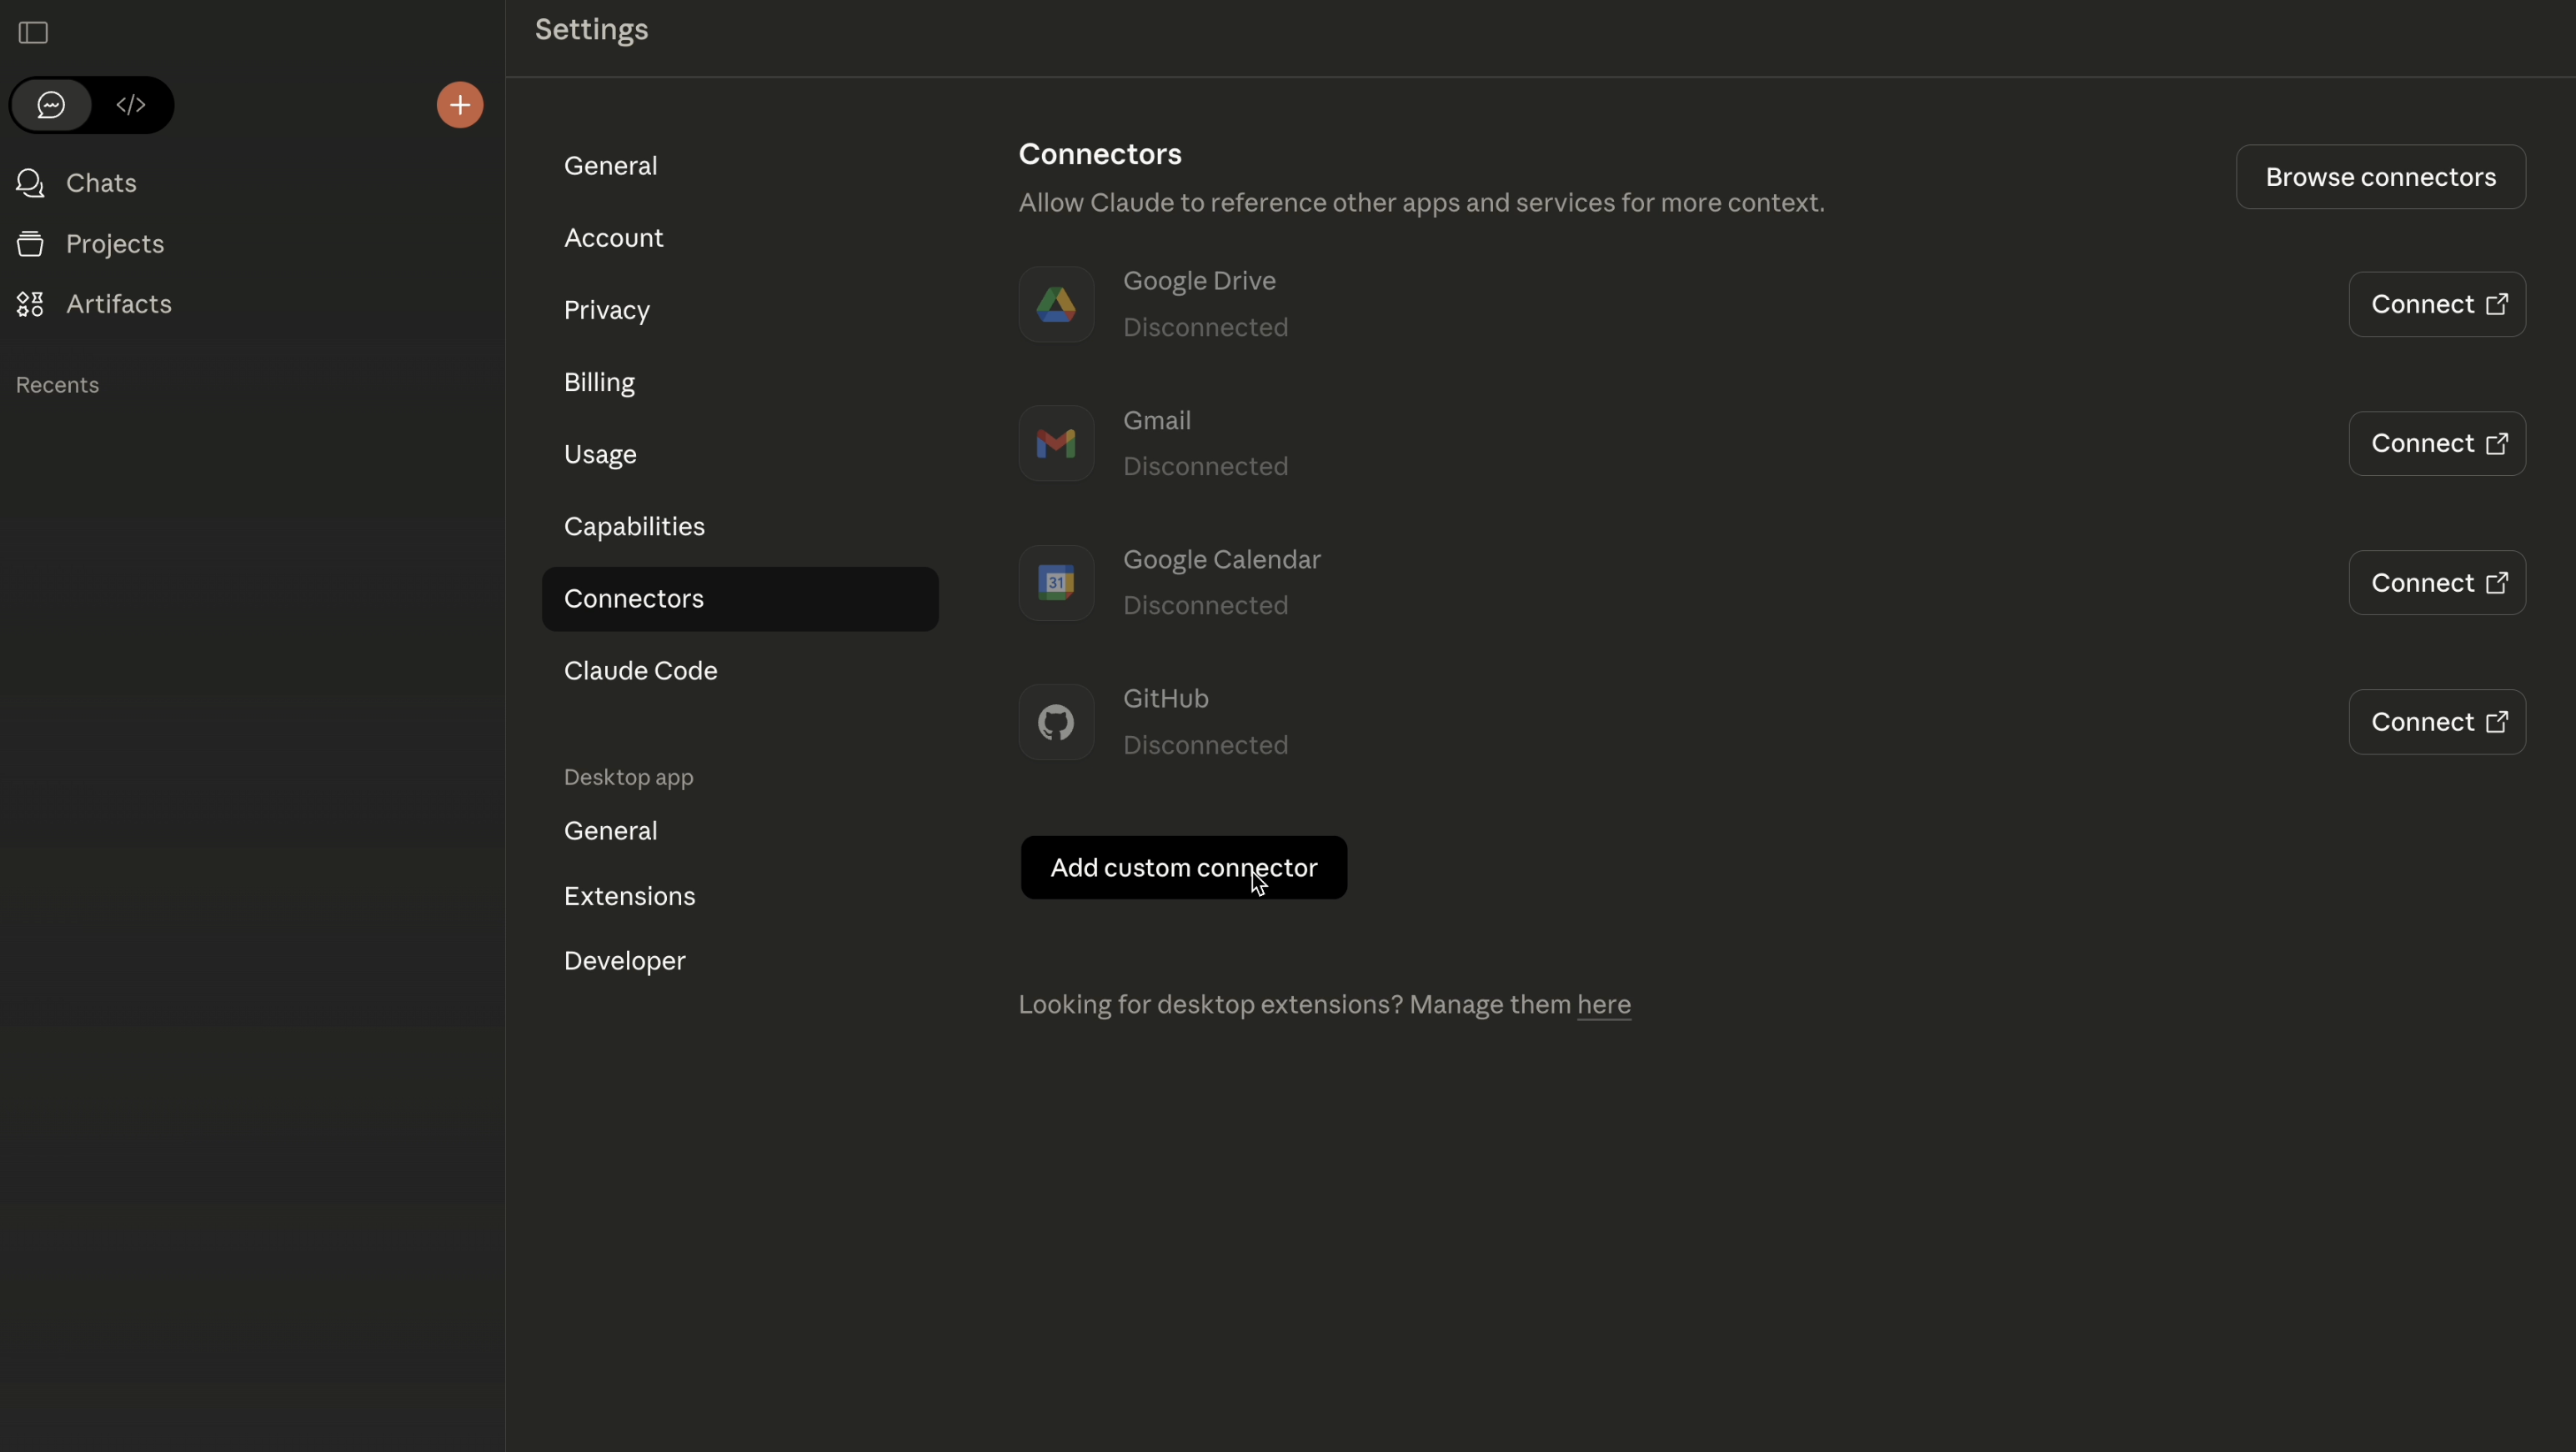Image resolution: width=2576 pixels, height=1452 pixels.
Task: Open Chats from the sidebar
Action: (x=100, y=183)
